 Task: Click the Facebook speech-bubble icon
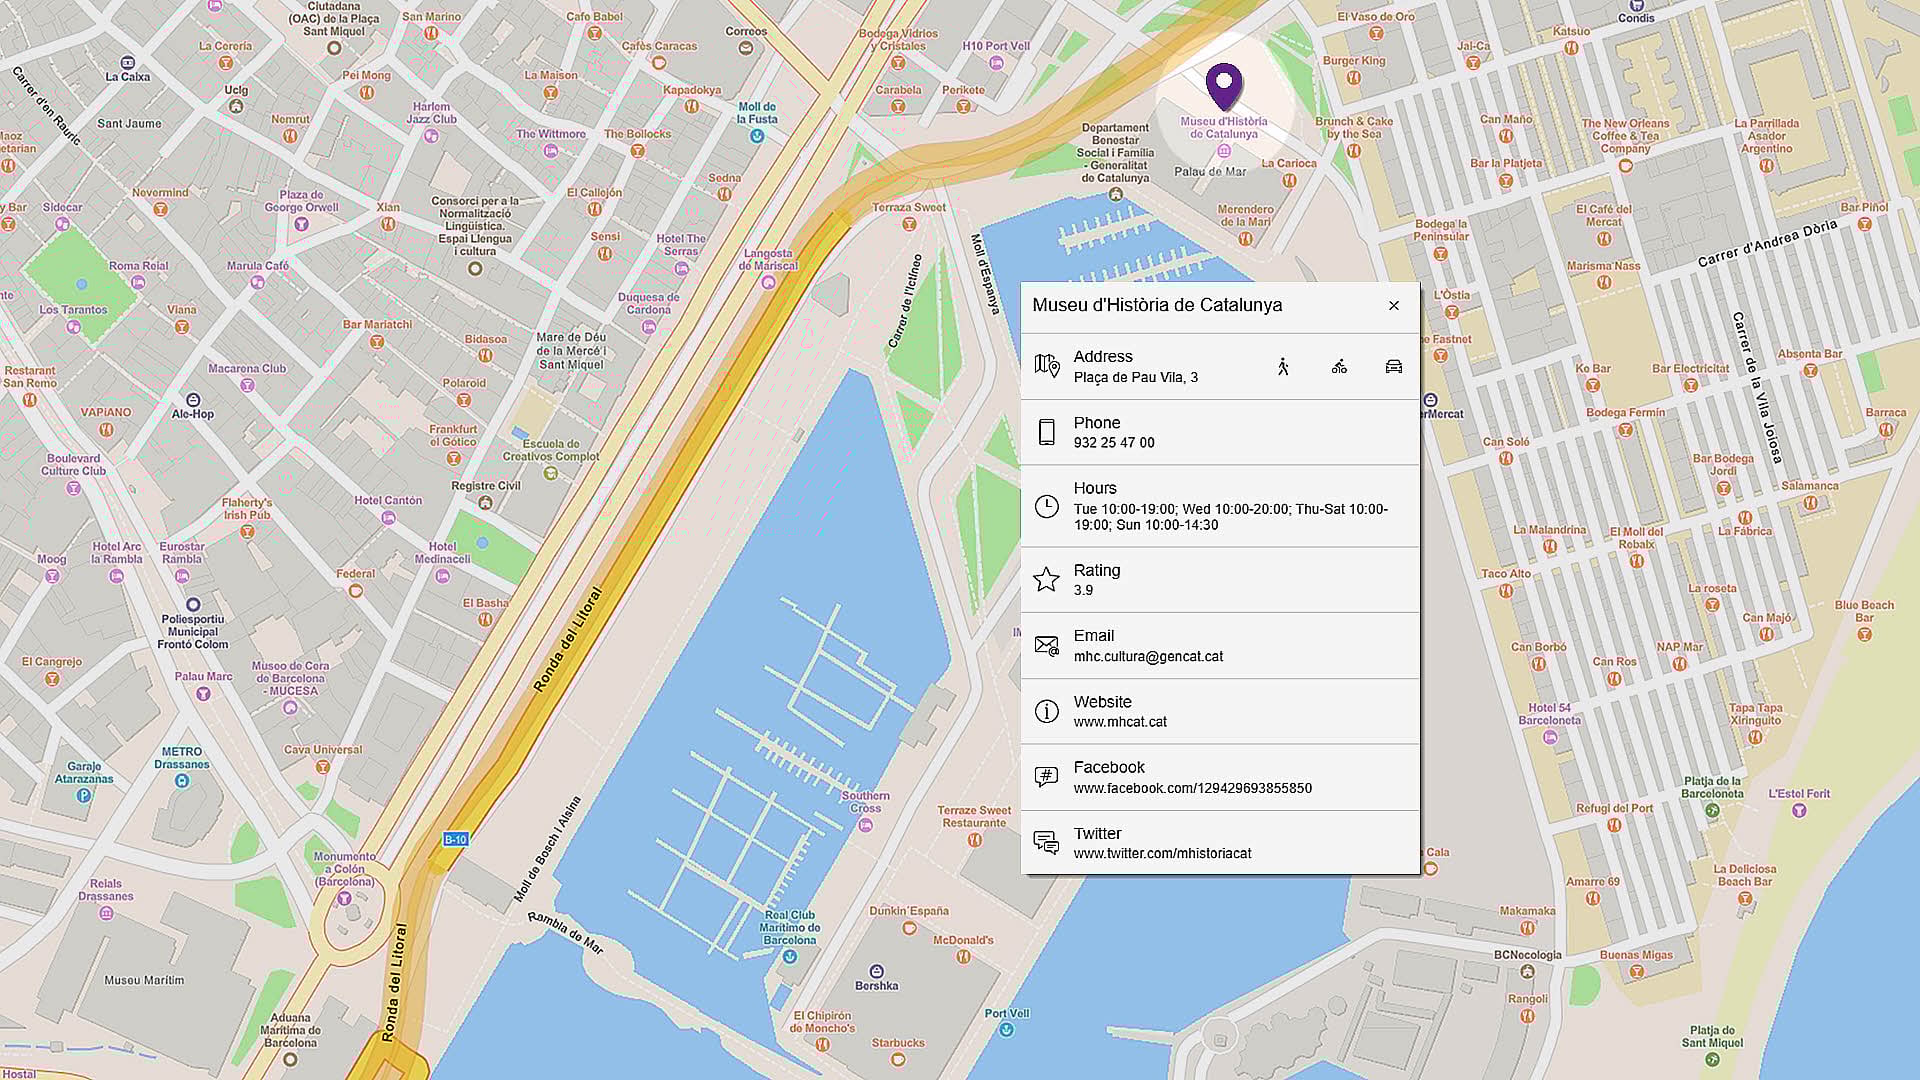[1047, 777]
